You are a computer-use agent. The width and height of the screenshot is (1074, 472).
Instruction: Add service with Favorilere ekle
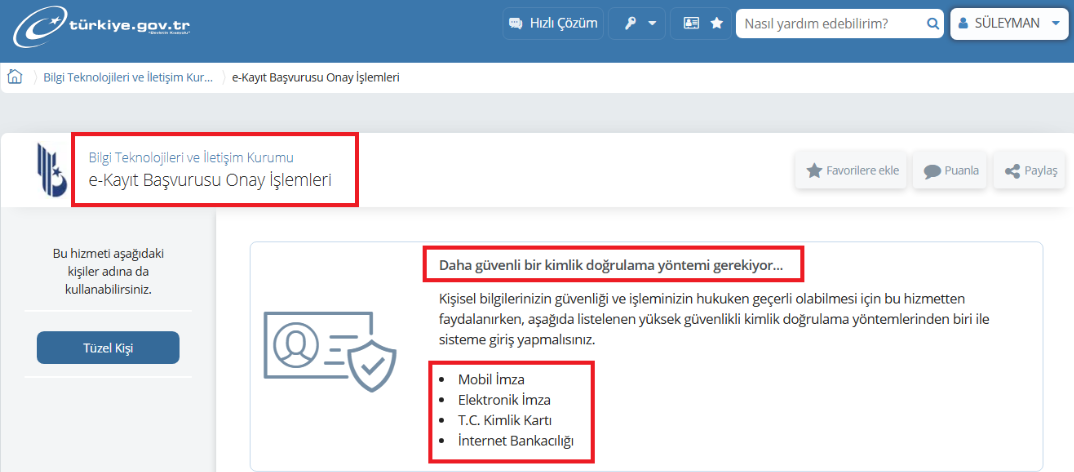(851, 171)
